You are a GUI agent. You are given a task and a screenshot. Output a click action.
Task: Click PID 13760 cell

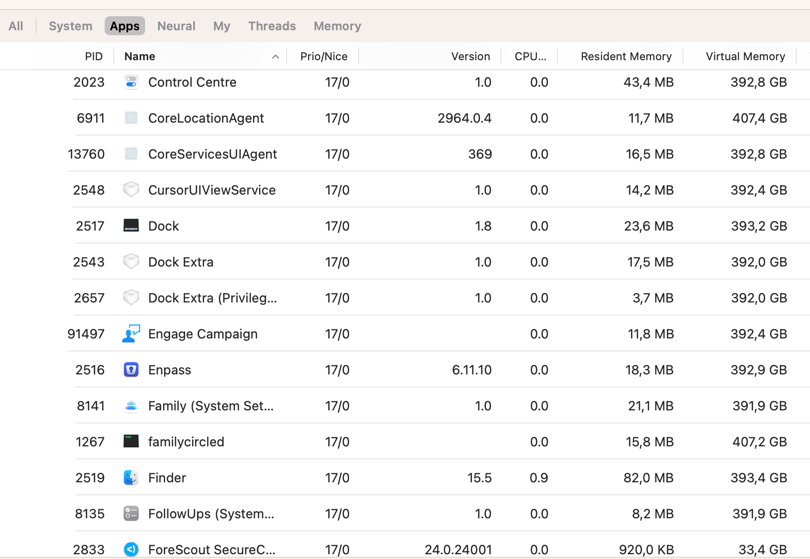coord(86,154)
